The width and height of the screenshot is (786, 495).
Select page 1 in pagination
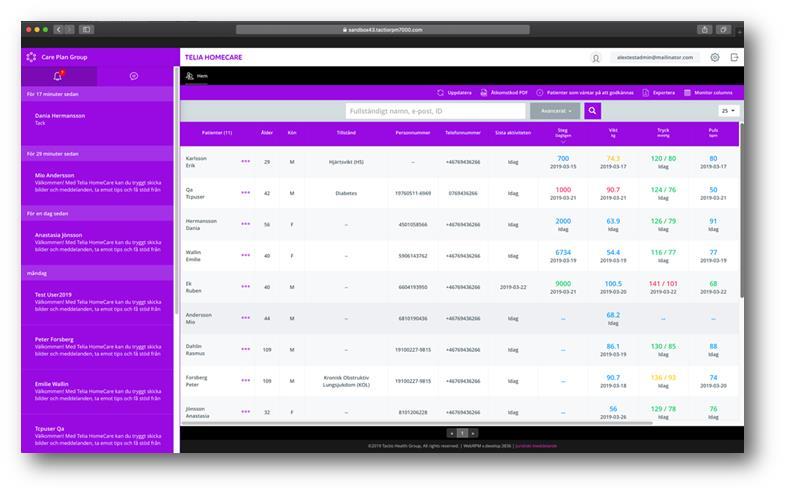pyautogui.click(x=462, y=433)
